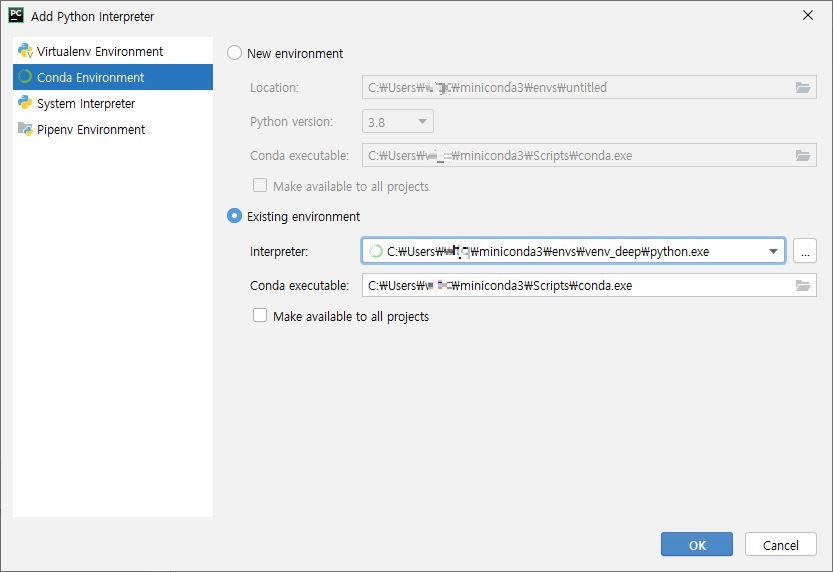833x572 pixels.
Task: Toggle disabled Make available to all projects
Action: coord(260,185)
